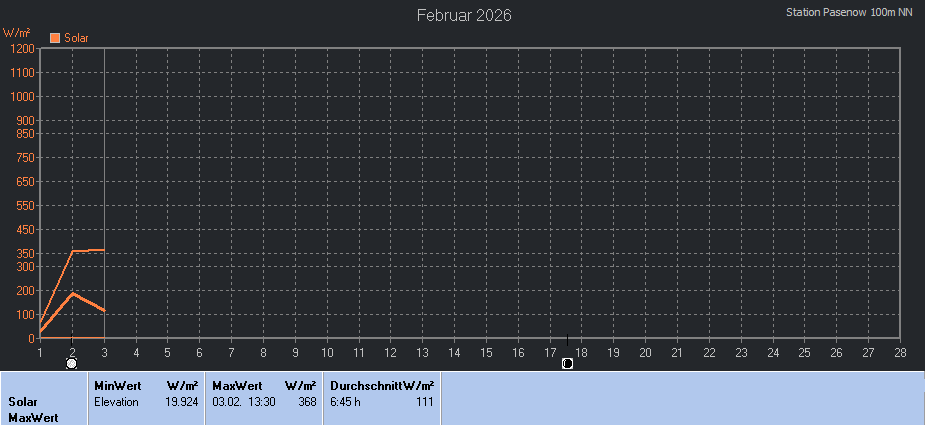Click the Durchschnitt column header
925x425 pixels.
[366, 385]
